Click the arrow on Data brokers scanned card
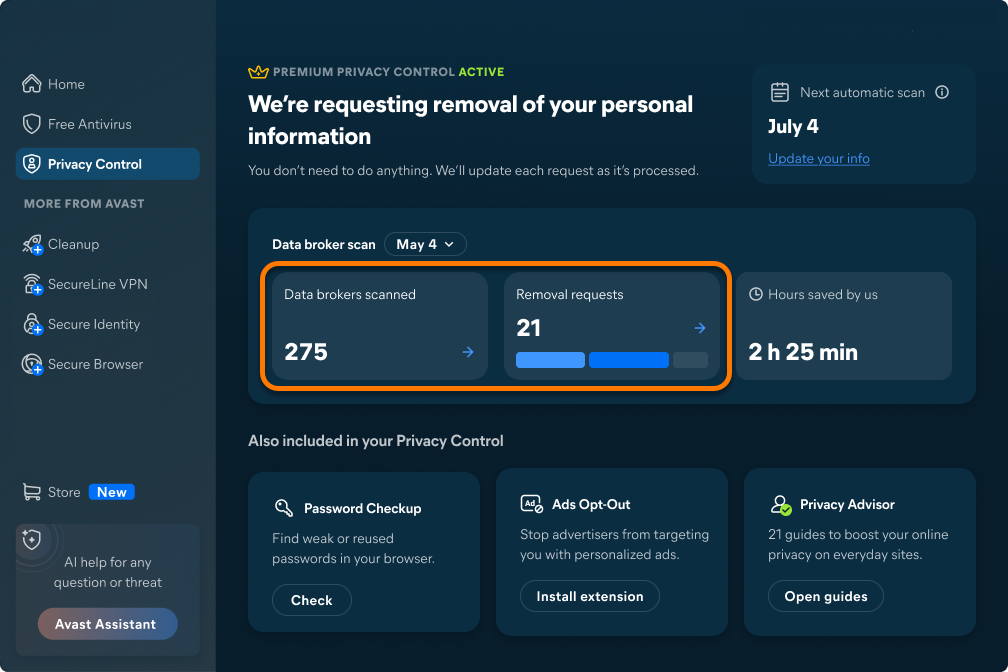The width and height of the screenshot is (1008, 672). tap(468, 352)
